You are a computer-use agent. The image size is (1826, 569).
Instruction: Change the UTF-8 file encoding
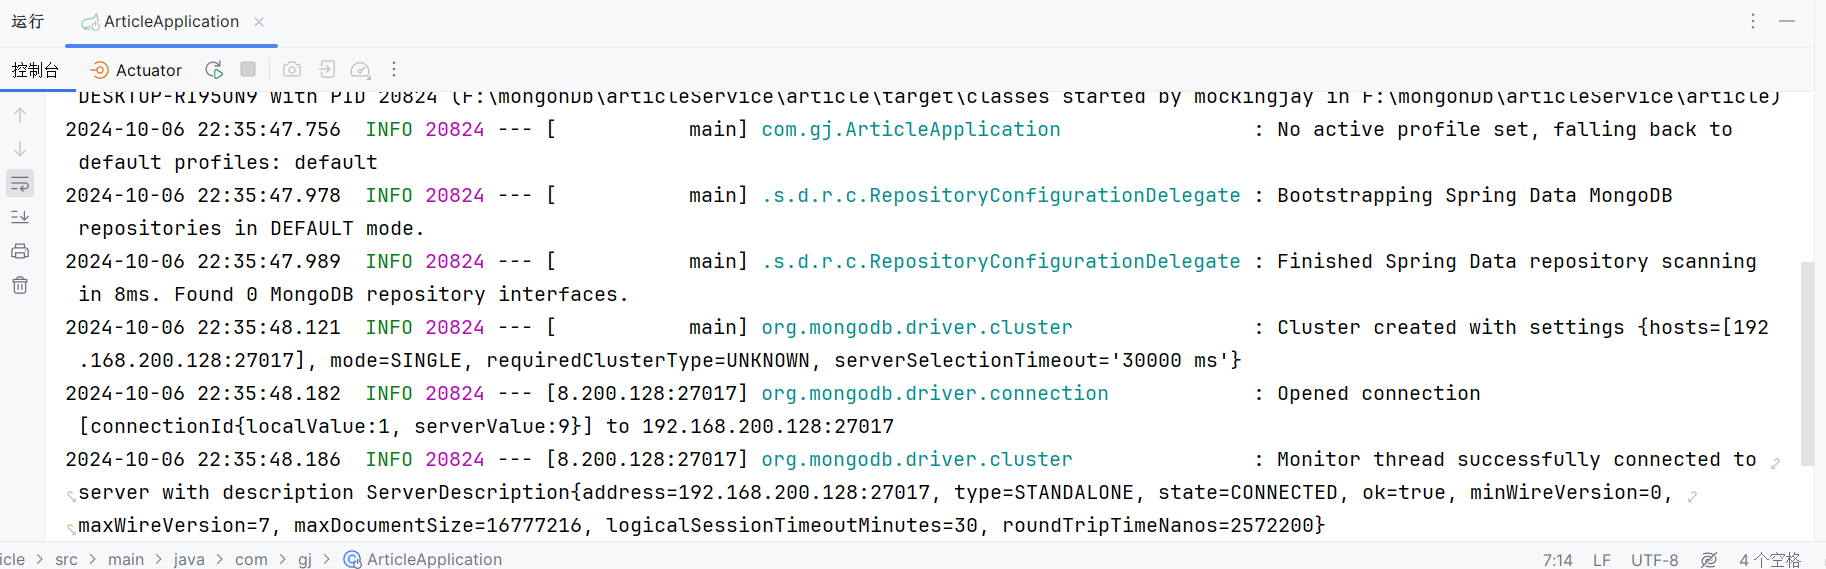1655,560
